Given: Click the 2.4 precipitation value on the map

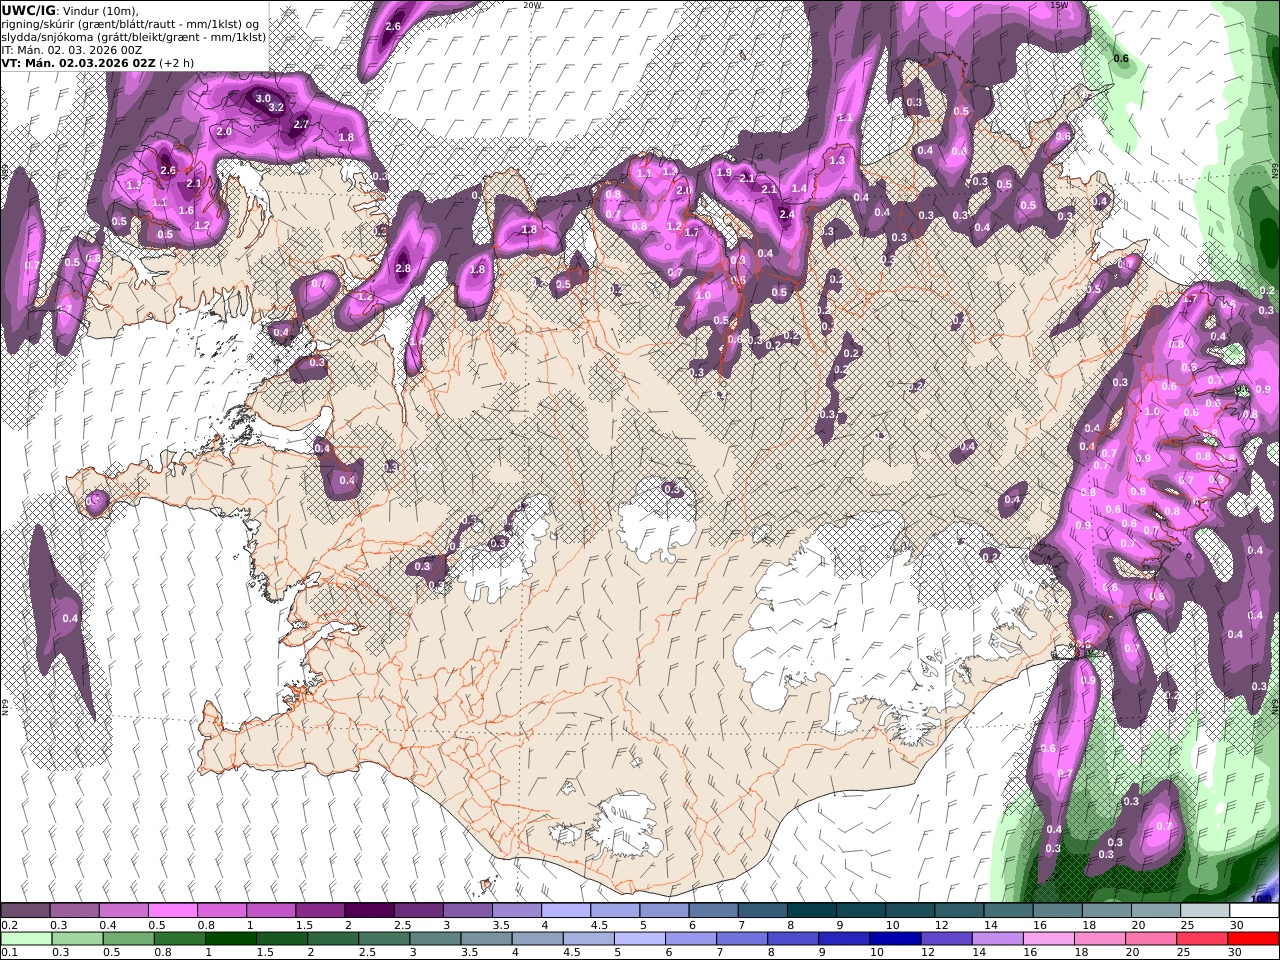Looking at the screenshot, I should (x=787, y=214).
